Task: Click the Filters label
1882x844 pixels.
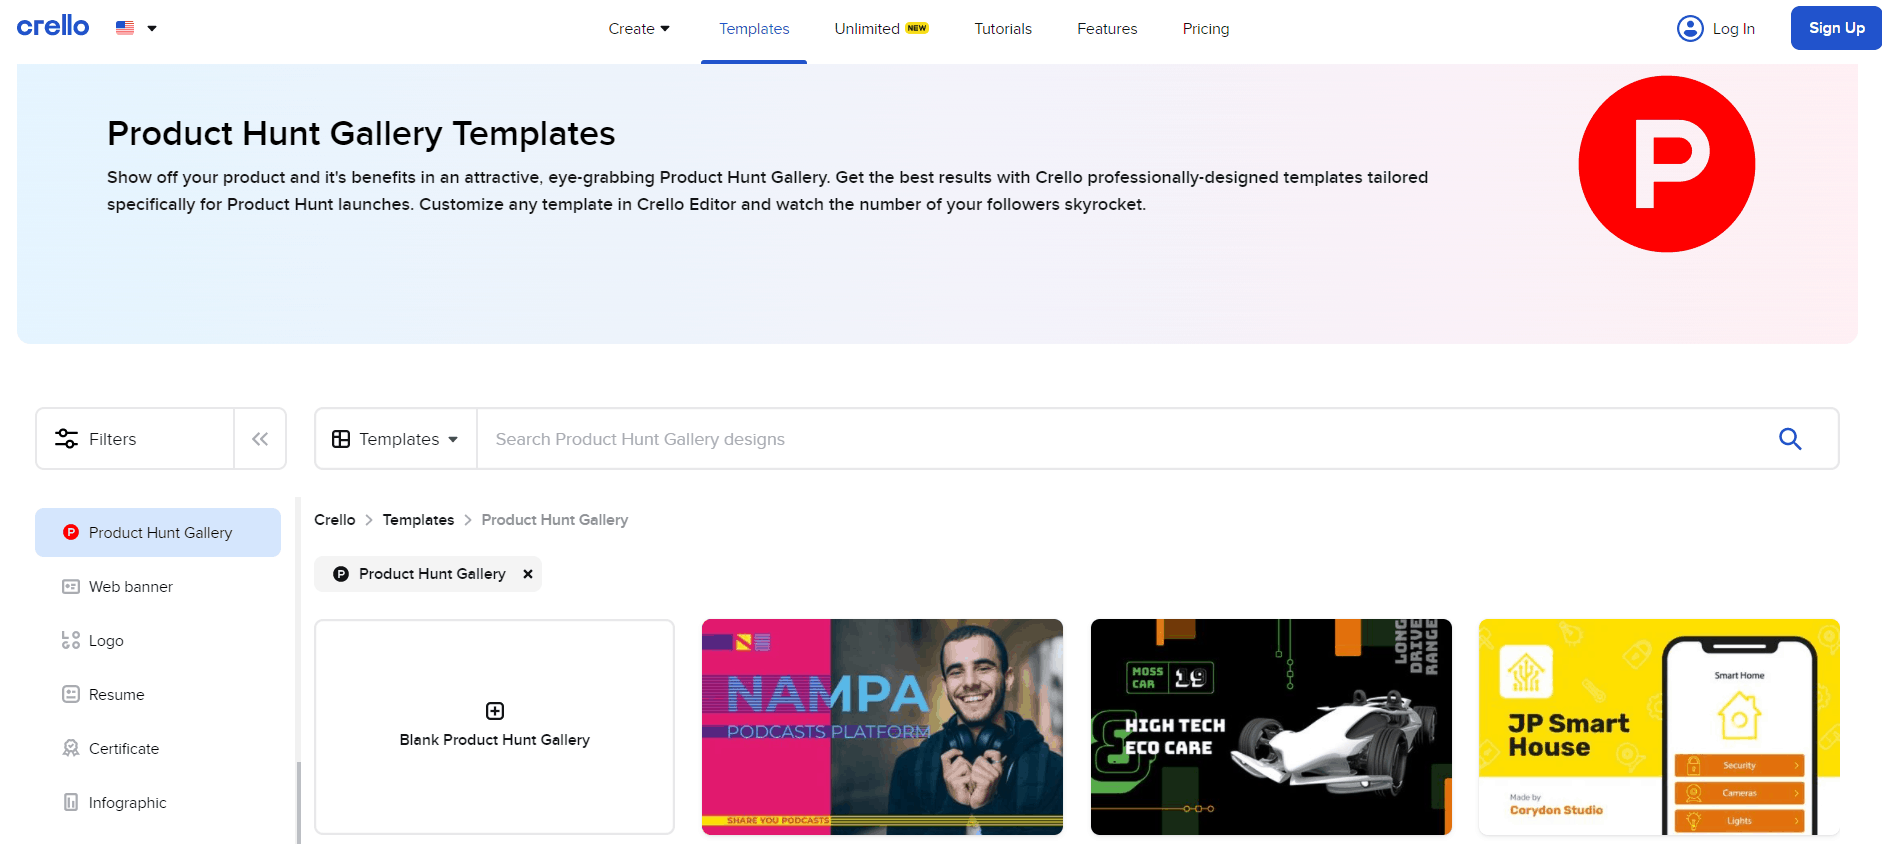Action: click(x=112, y=439)
